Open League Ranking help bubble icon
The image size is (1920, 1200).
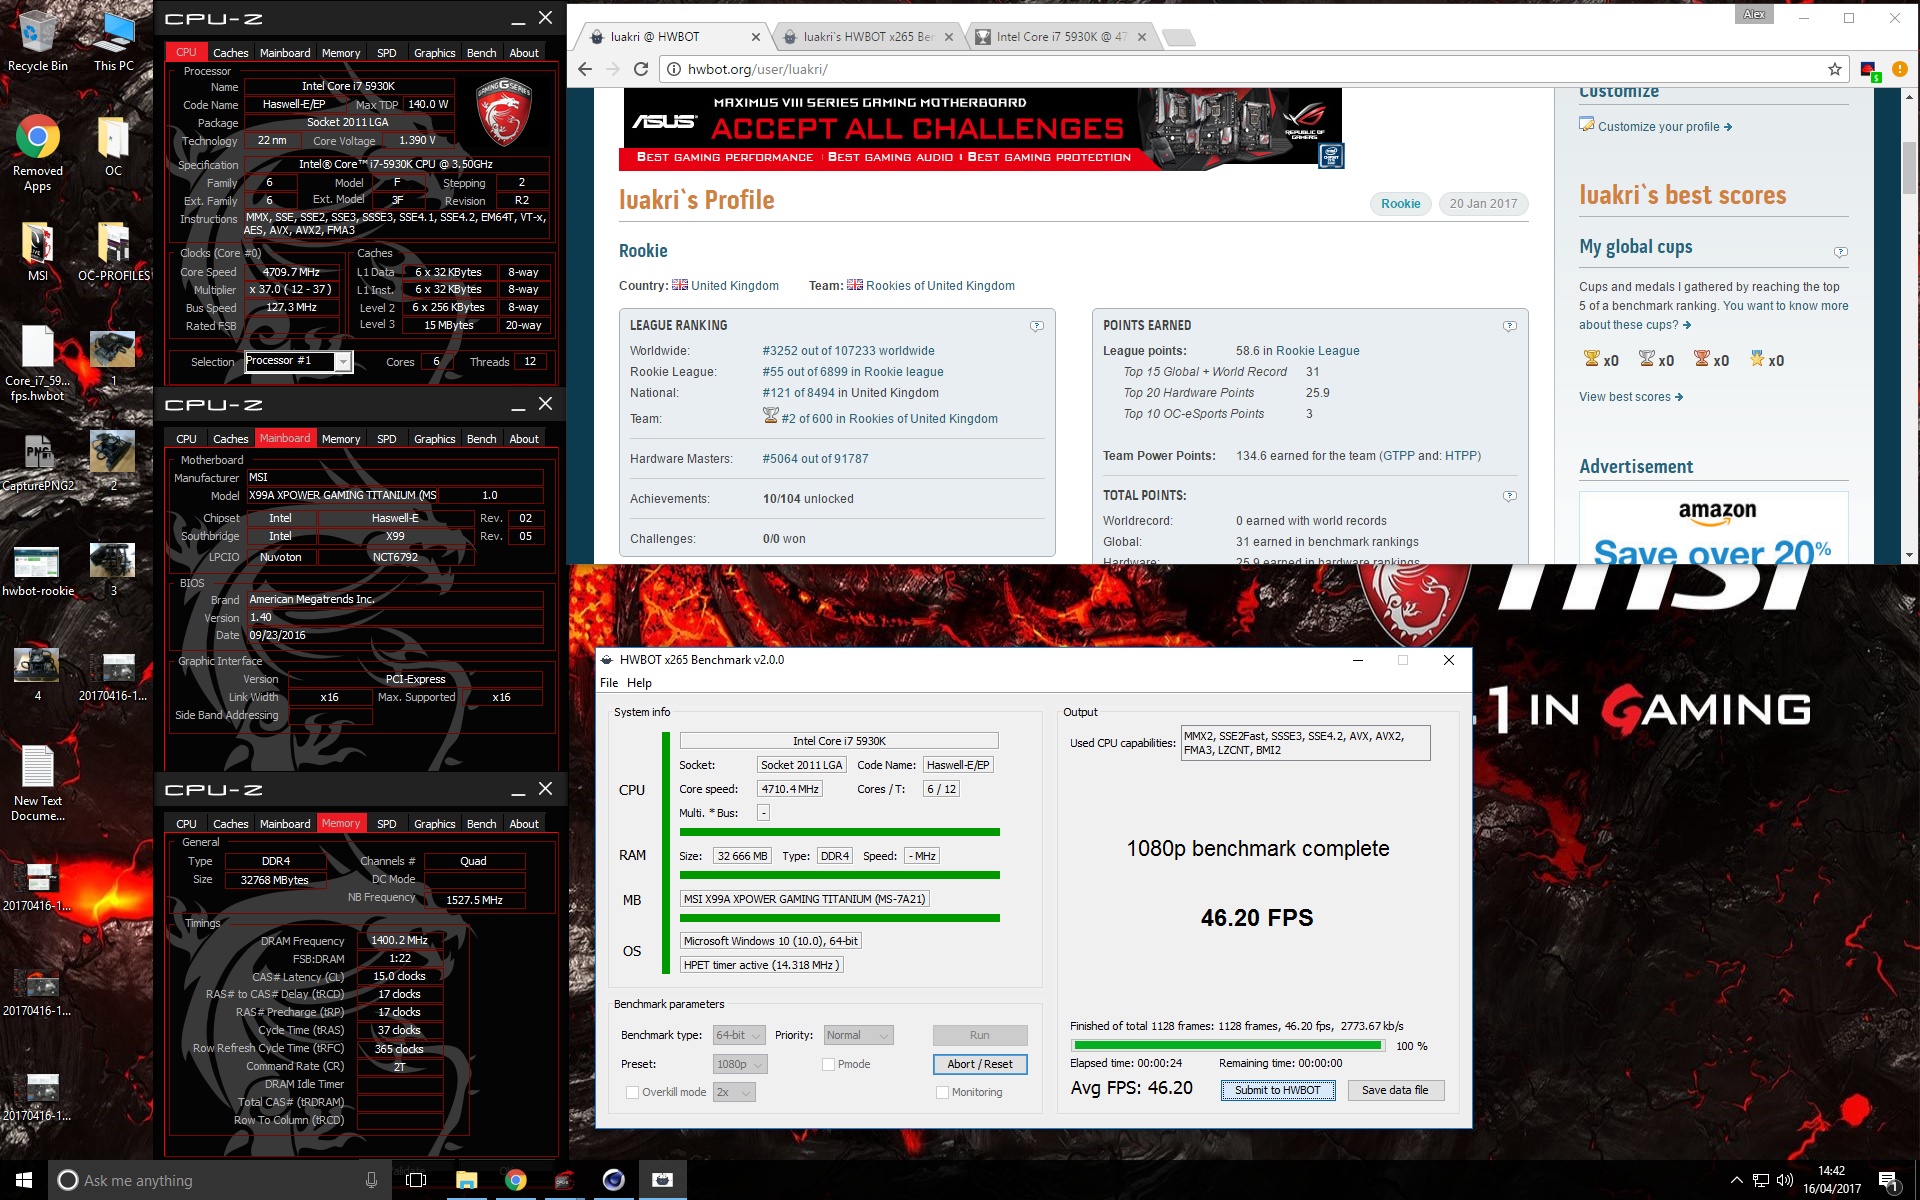pos(1037,326)
